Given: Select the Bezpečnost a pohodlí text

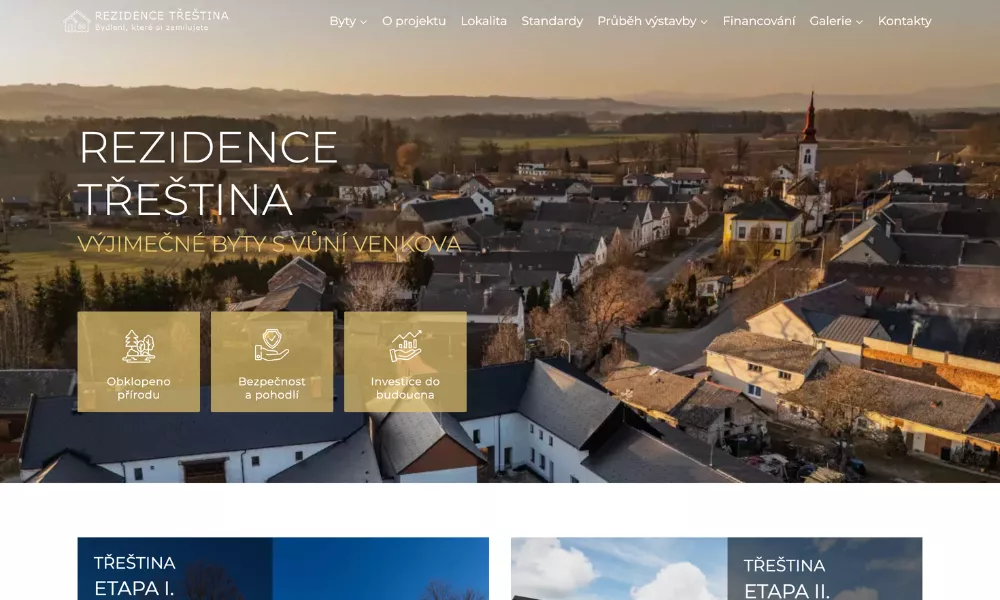Looking at the screenshot, I should pyautogui.click(x=271, y=388).
